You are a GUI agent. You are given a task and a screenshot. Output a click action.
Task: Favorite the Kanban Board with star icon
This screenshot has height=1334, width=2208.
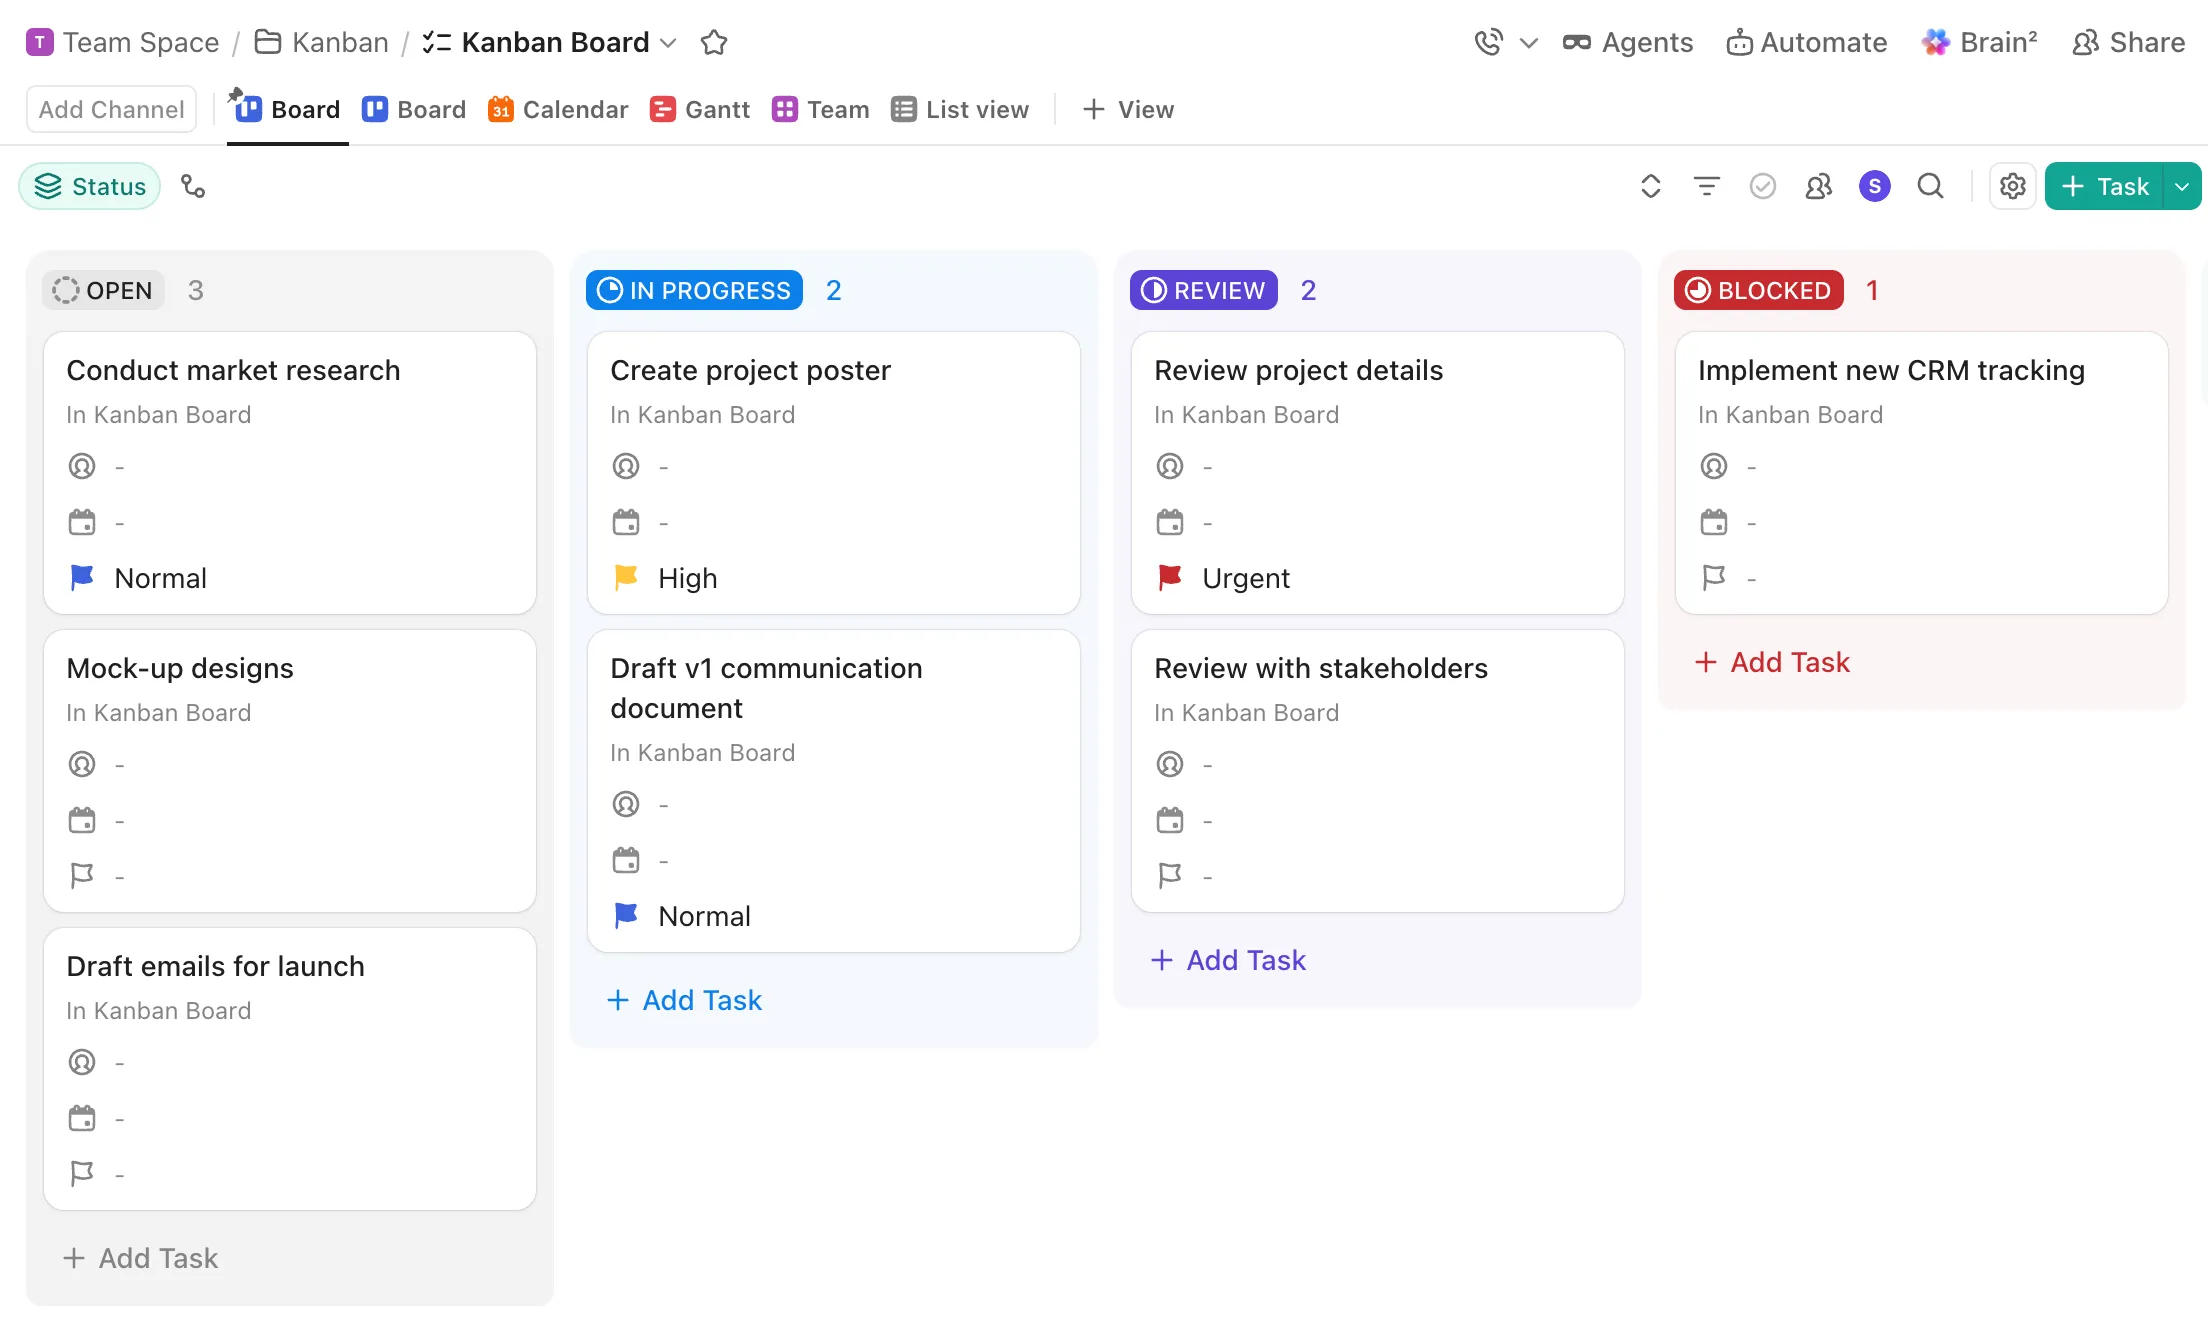coord(714,42)
